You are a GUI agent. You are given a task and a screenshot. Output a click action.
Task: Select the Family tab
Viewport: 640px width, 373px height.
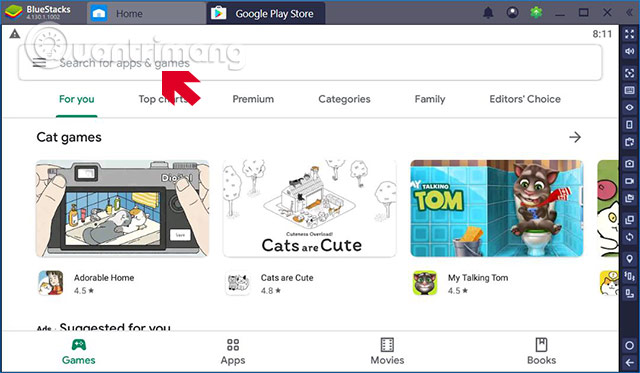tap(430, 99)
